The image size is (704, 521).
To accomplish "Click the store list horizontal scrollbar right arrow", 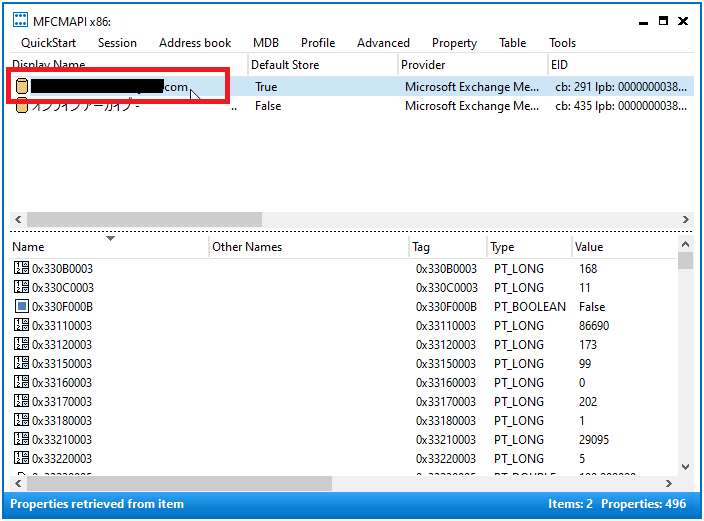I will [x=686, y=219].
